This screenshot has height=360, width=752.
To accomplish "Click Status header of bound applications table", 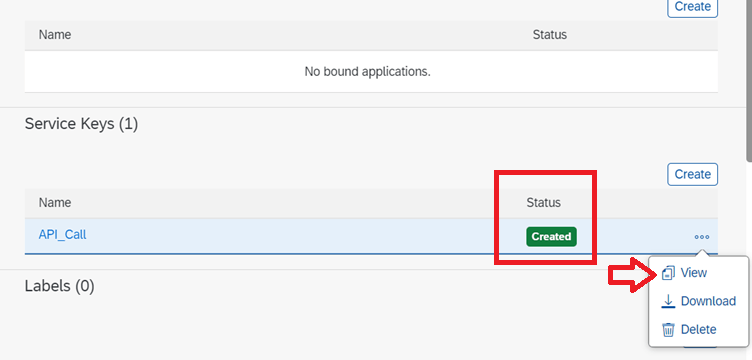I will tap(550, 35).
